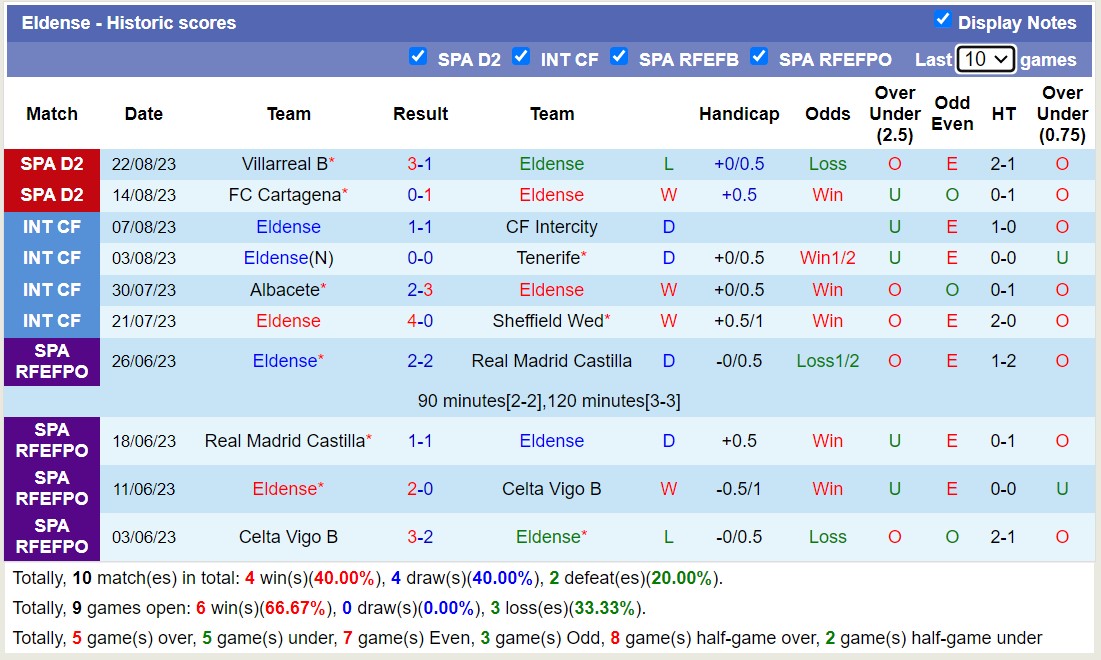This screenshot has width=1101, height=660.
Task: Open the Last games count dropdown
Action: point(985,59)
